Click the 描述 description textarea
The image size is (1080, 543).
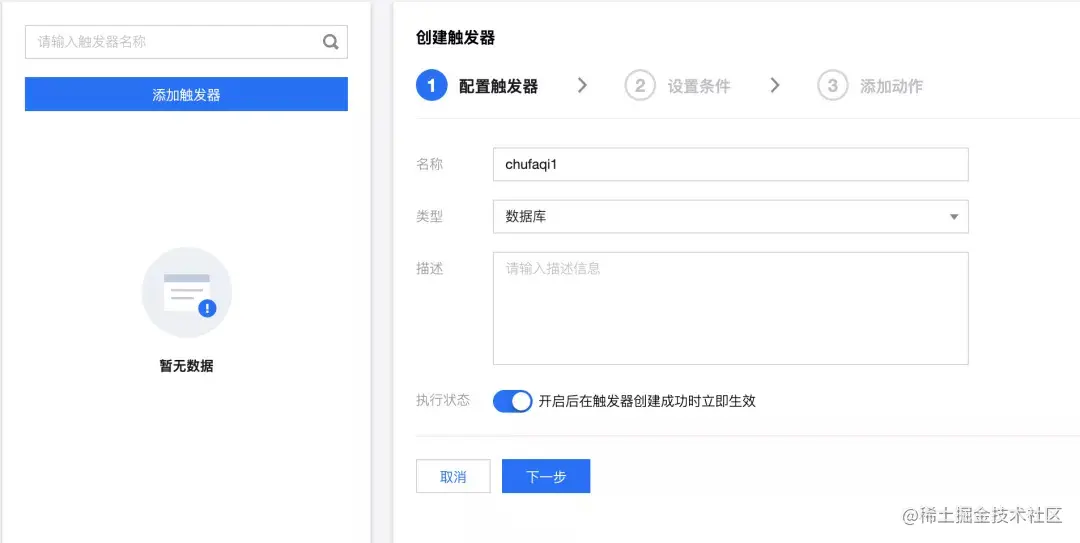coord(731,308)
